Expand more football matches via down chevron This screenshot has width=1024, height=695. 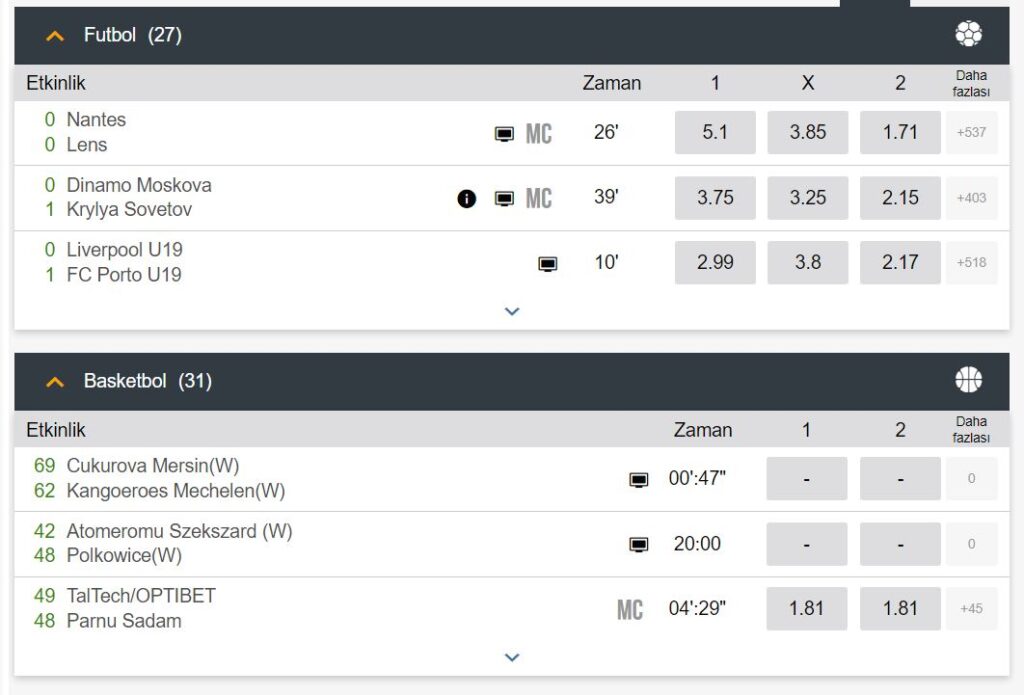pyautogui.click(x=511, y=312)
